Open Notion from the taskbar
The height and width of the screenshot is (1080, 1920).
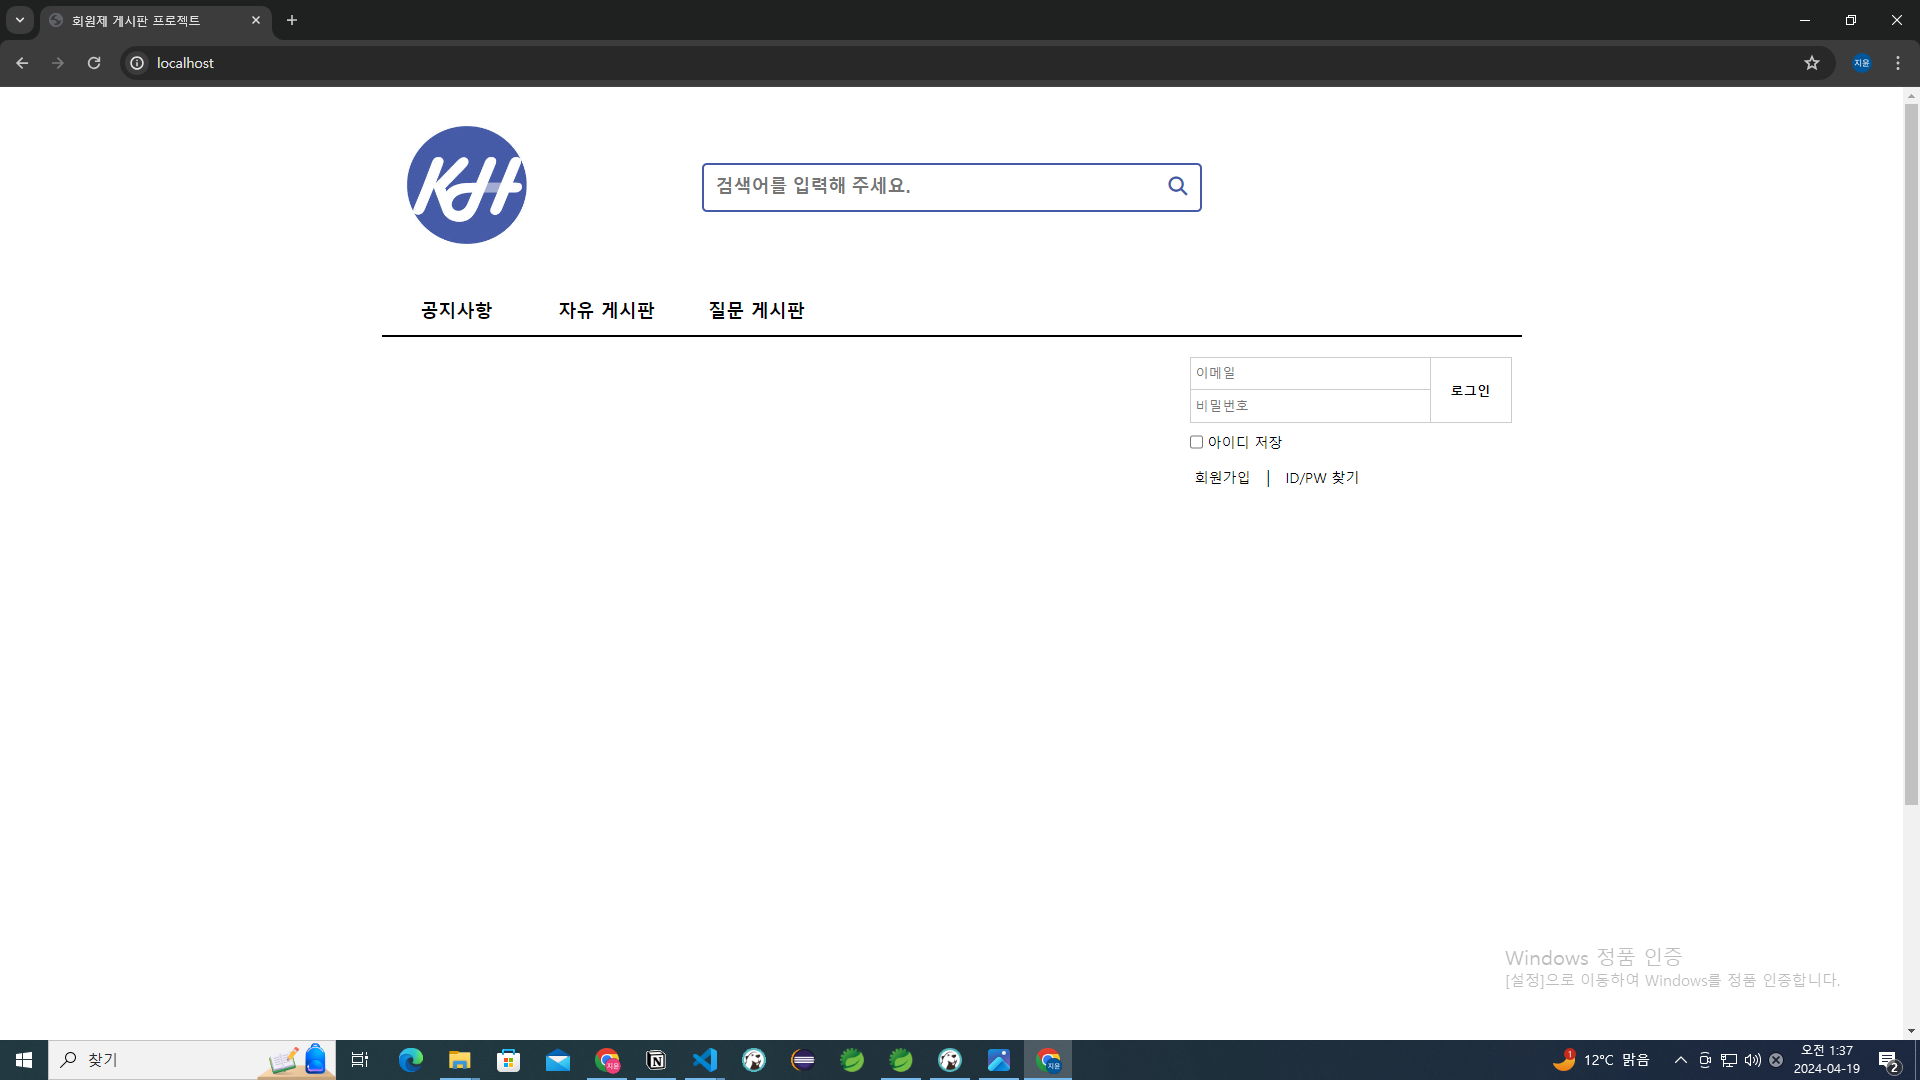656,1060
